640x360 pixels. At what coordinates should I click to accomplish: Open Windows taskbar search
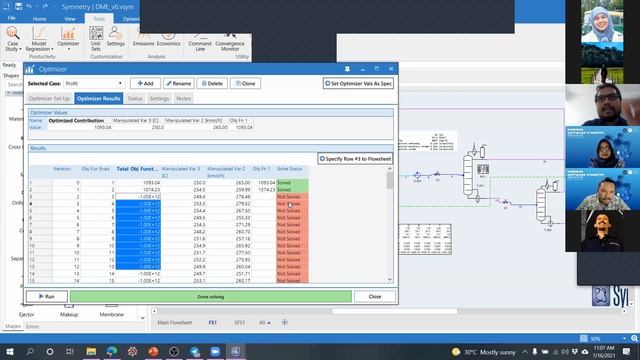30,351
